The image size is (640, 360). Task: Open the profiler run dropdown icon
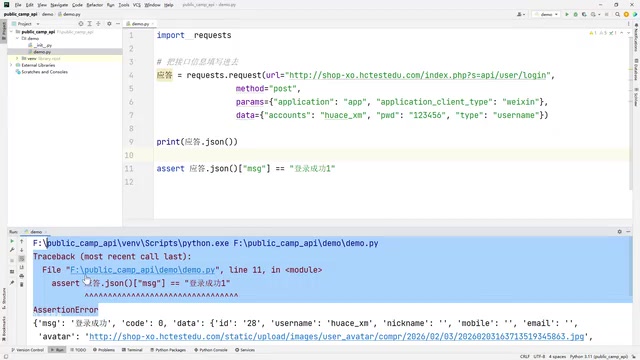[594, 14]
